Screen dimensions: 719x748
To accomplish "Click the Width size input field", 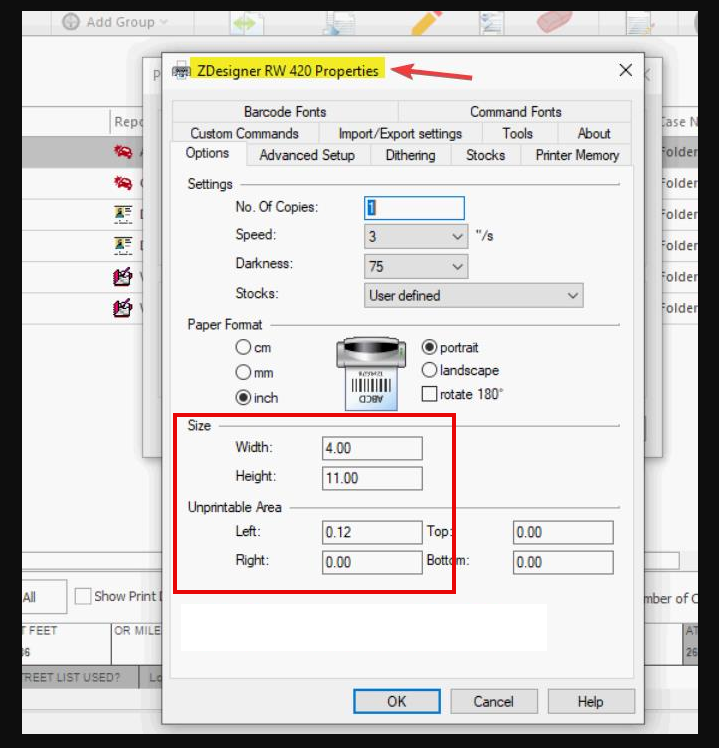I will (372, 448).
